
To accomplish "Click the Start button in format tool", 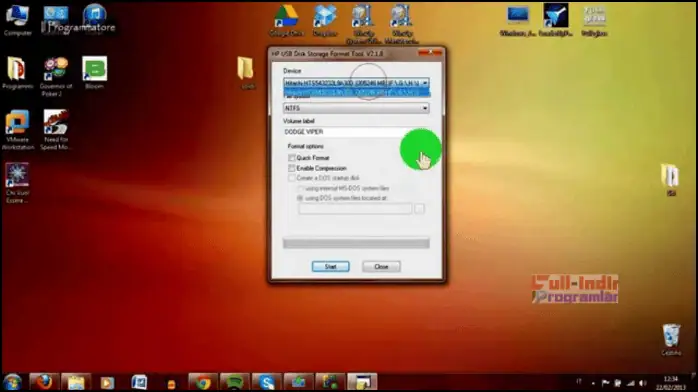I will pos(330,267).
